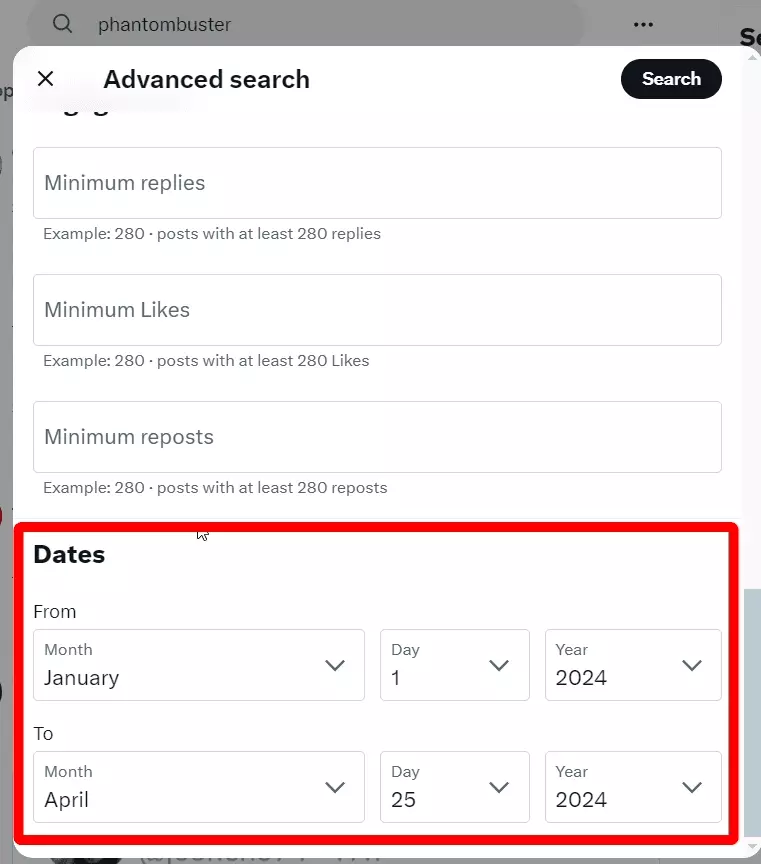
Task: Click the phantombuster search bar
Action: pyautogui.click(x=300, y=24)
